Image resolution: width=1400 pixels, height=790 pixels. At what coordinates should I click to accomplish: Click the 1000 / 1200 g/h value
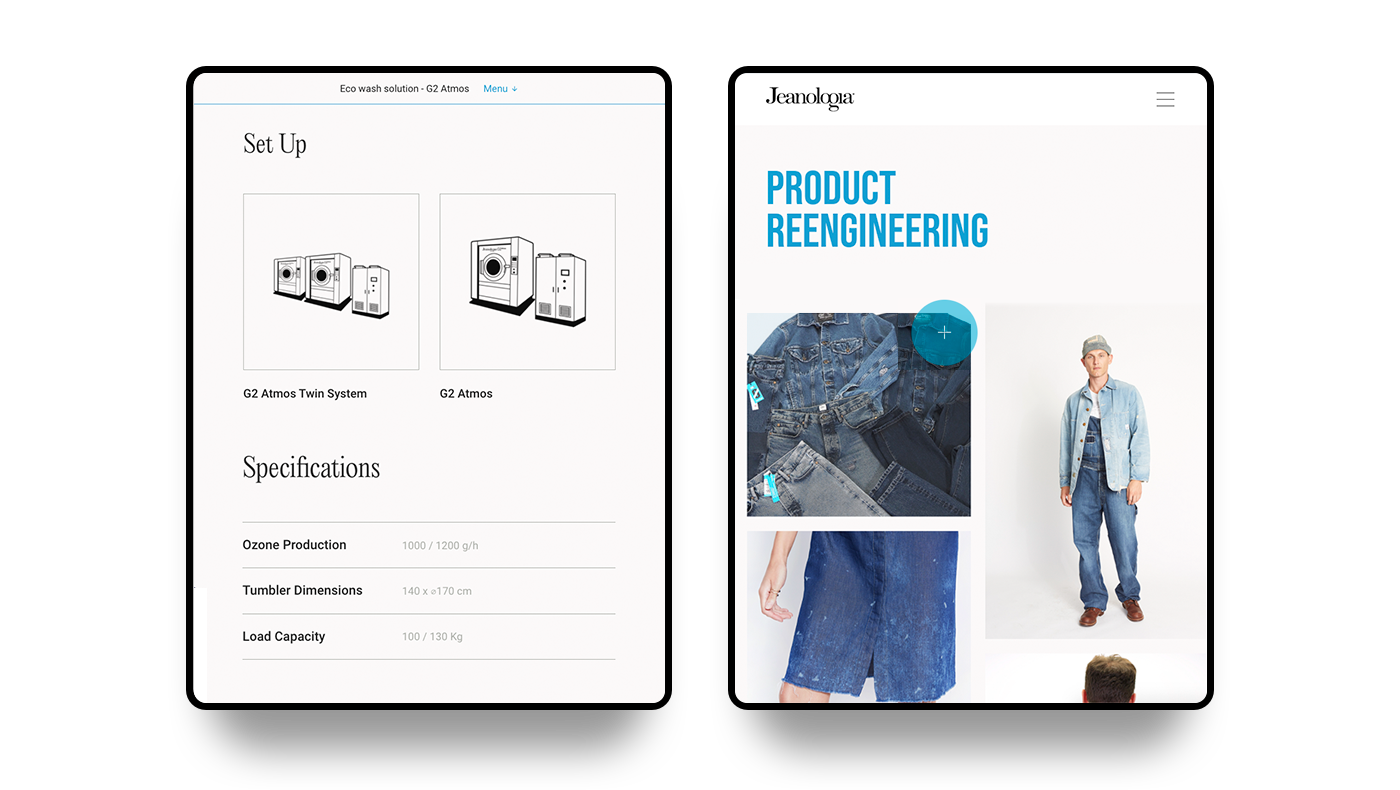pos(440,546)
